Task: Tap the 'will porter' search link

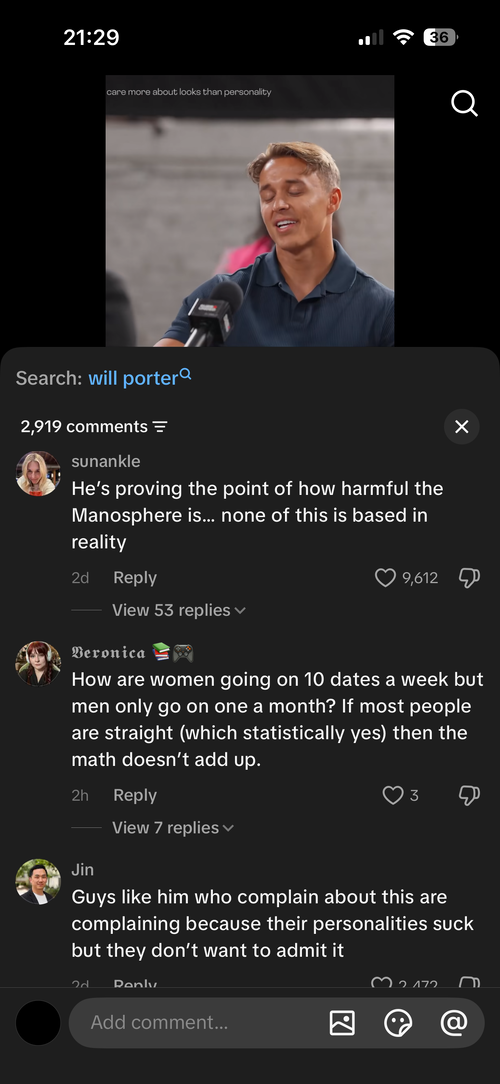Action: coord(139,378)
